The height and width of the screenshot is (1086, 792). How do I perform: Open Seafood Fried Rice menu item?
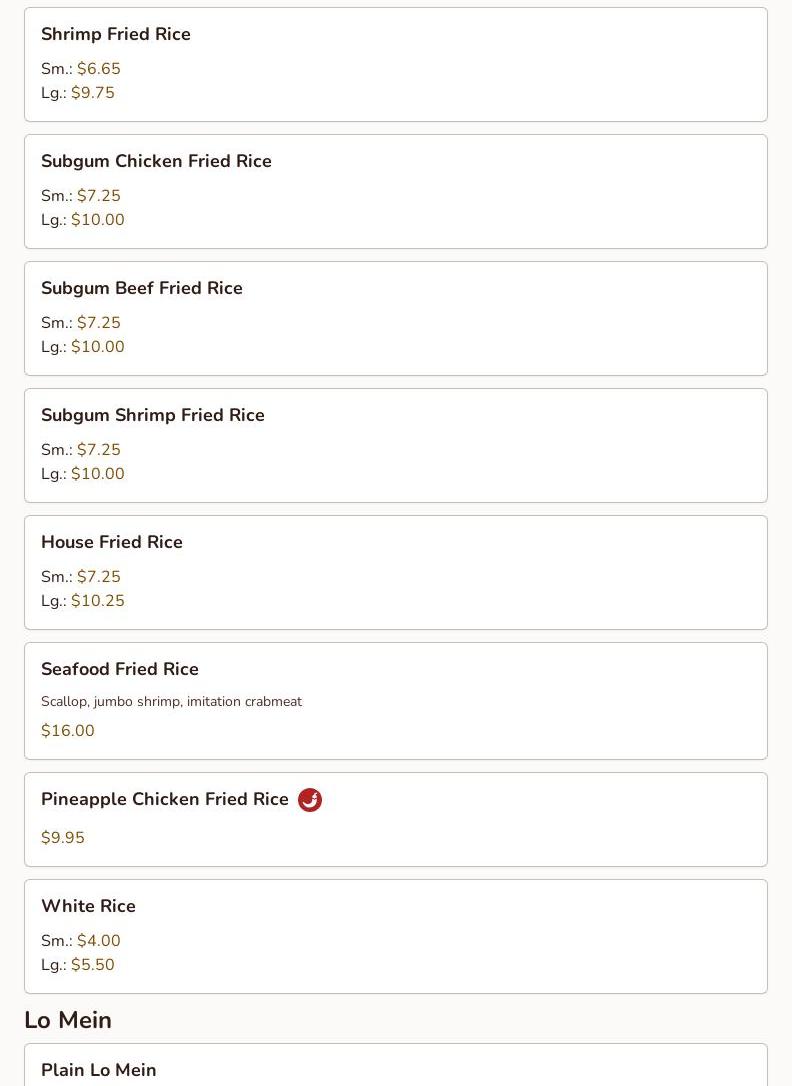[x=120, y=669]
